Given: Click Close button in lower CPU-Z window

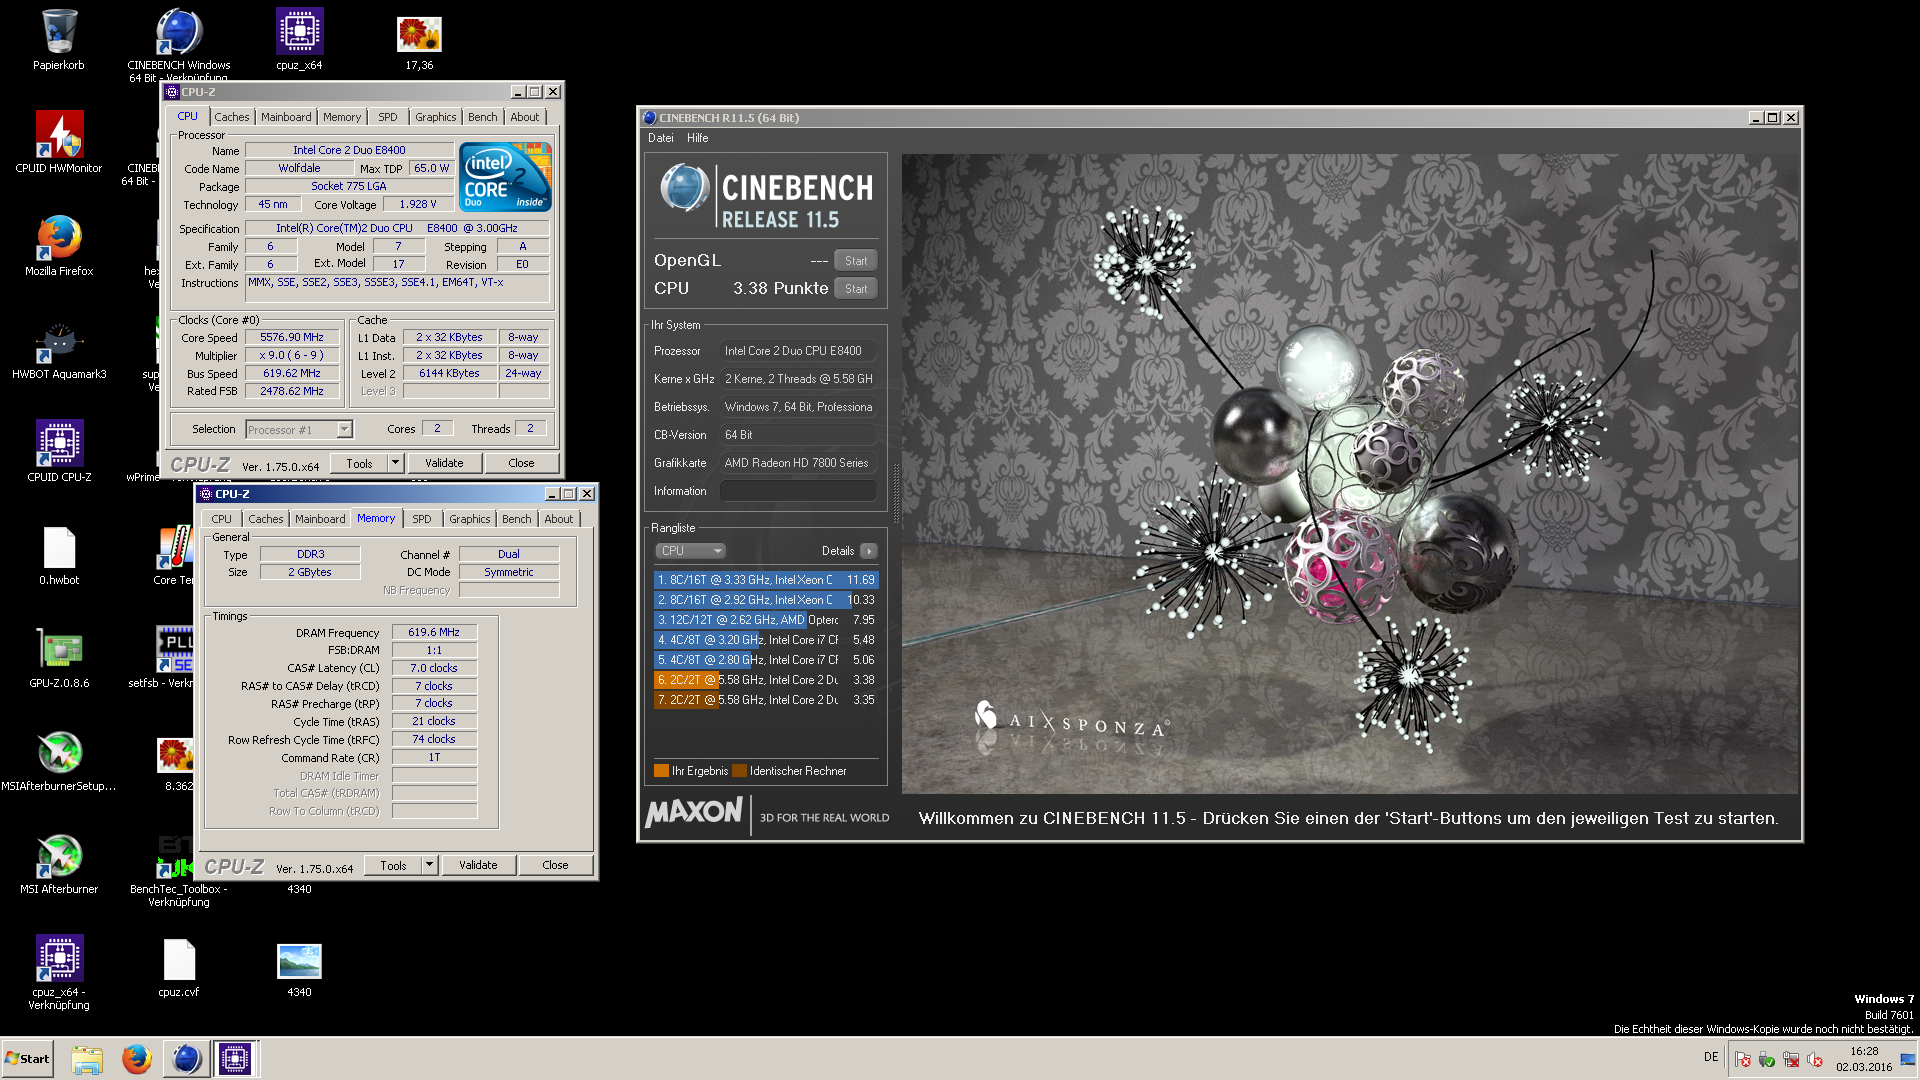Looking at the screenshot, I should 555,865.
